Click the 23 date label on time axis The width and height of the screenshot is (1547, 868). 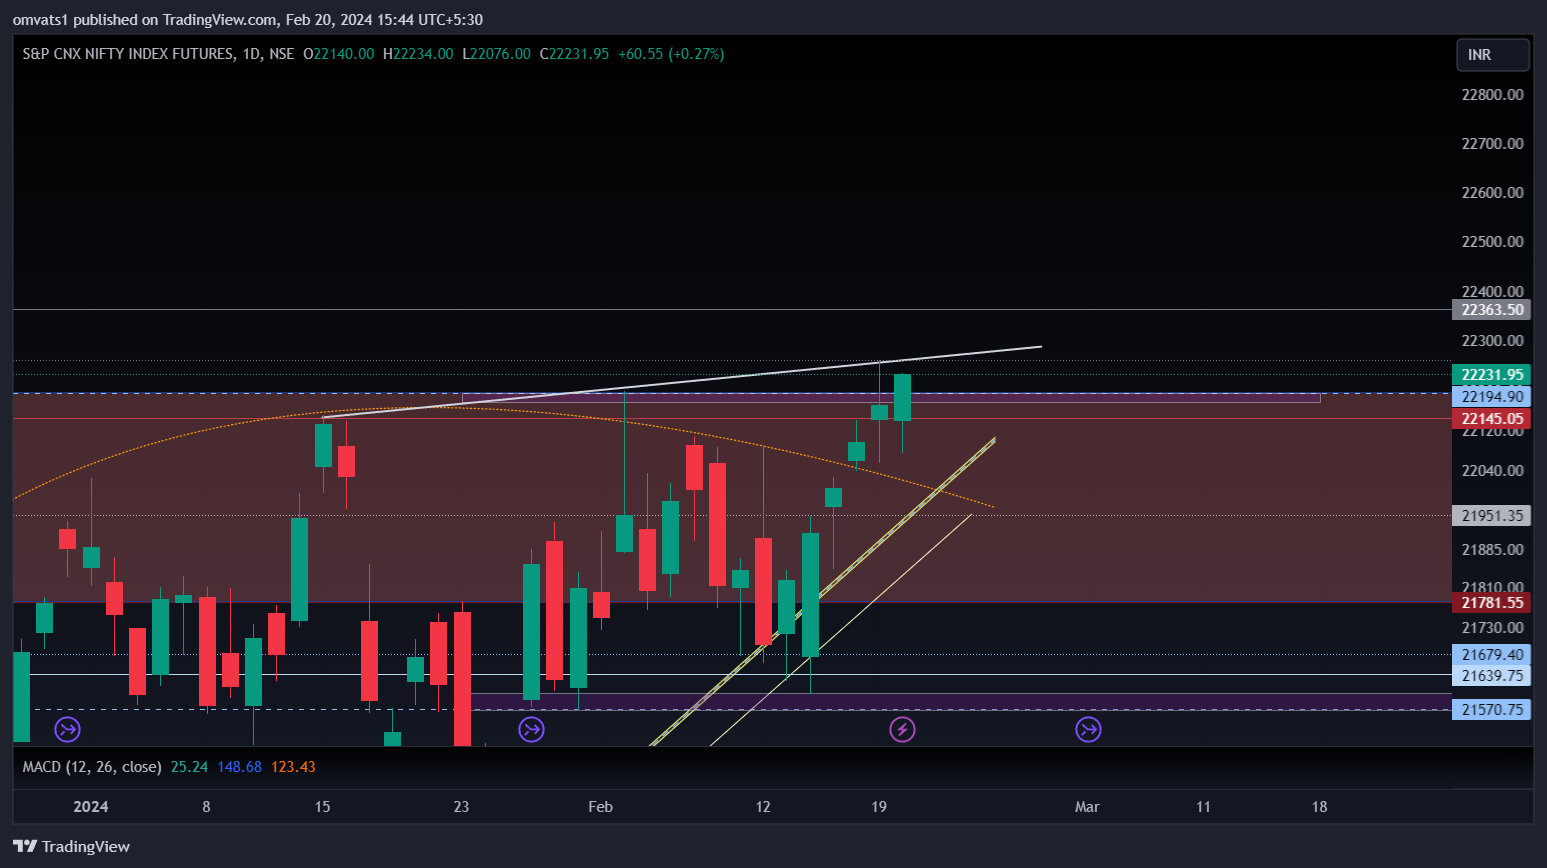click(461, 807)
